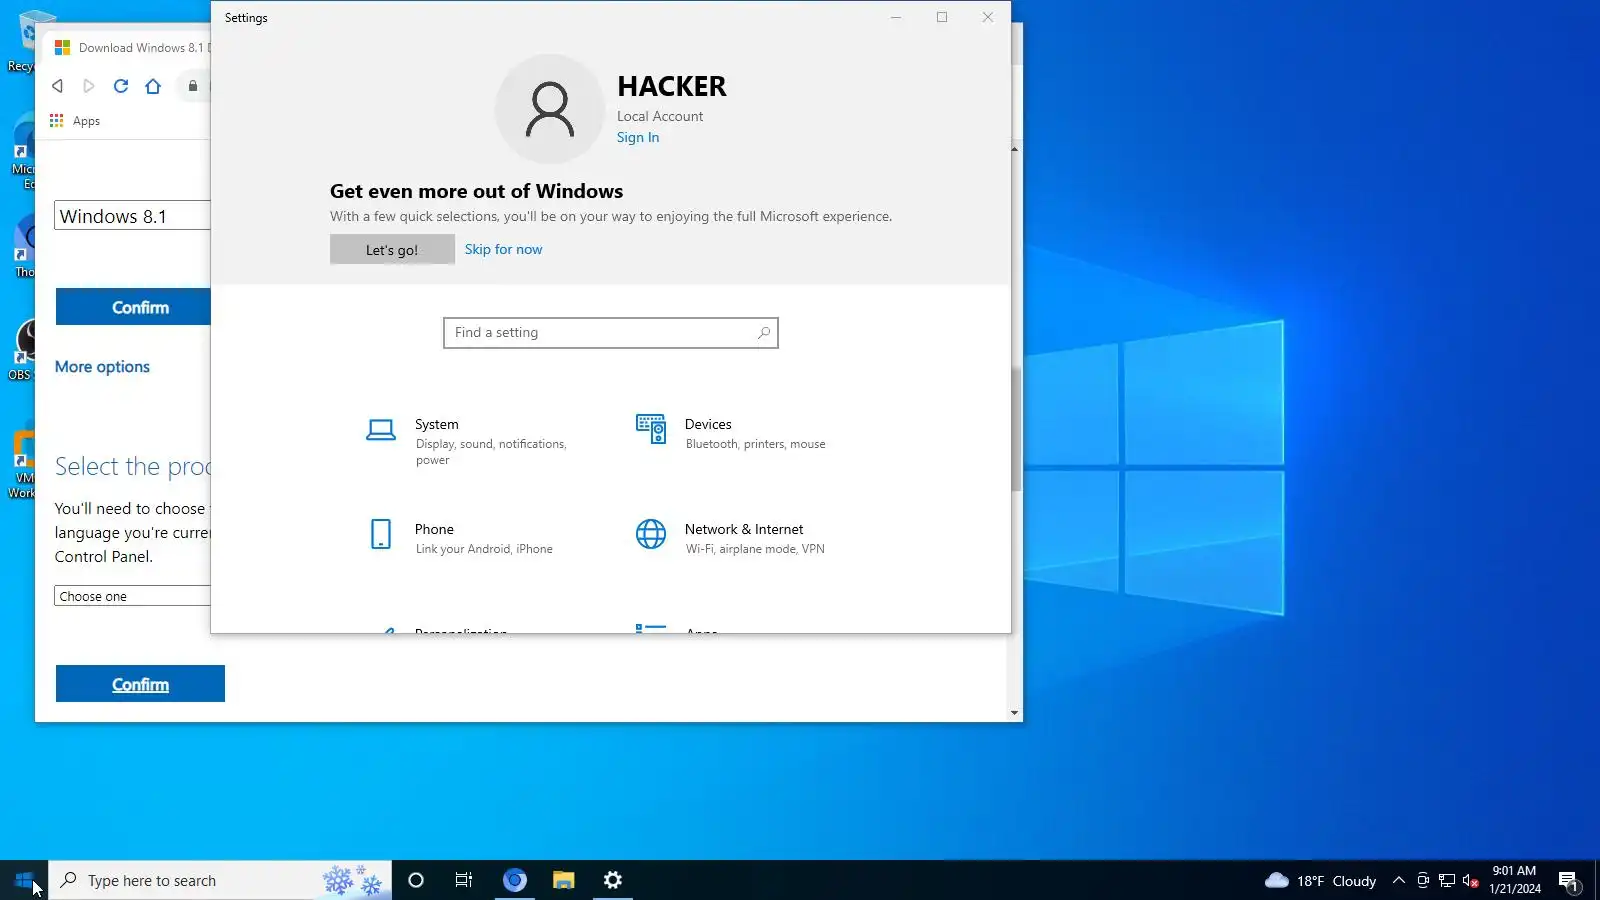Click the Skip for now link

pos(504,250)
